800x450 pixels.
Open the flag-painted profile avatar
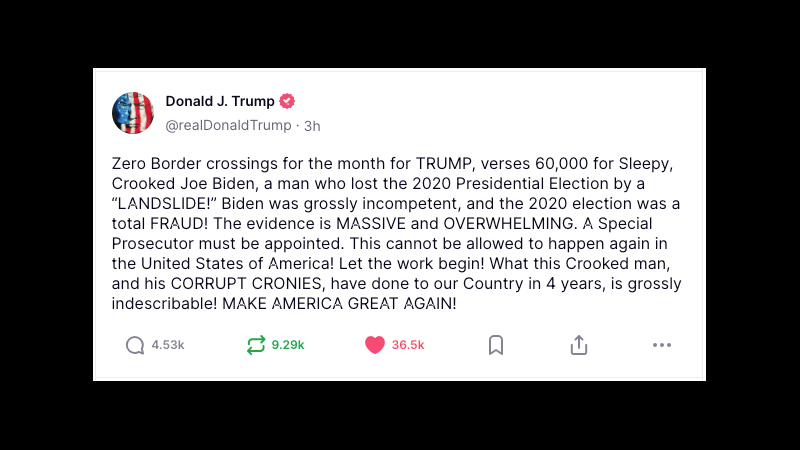coord(133,113)
